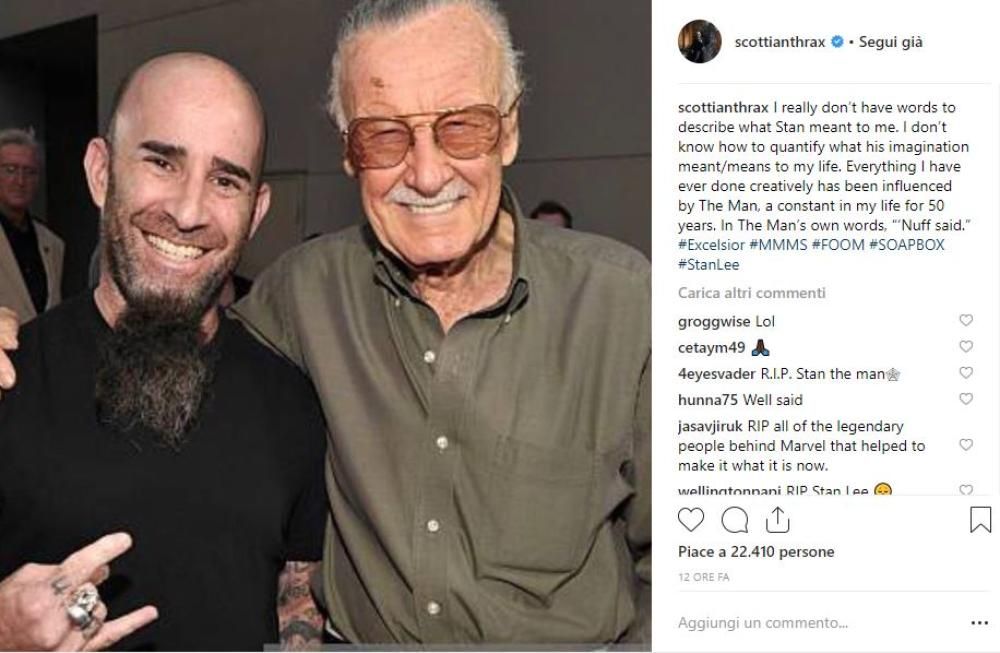Expand comments via "Carica altri commenti"
The height and width of the screenshot is (653, 1000).
[x=752, y=293]
